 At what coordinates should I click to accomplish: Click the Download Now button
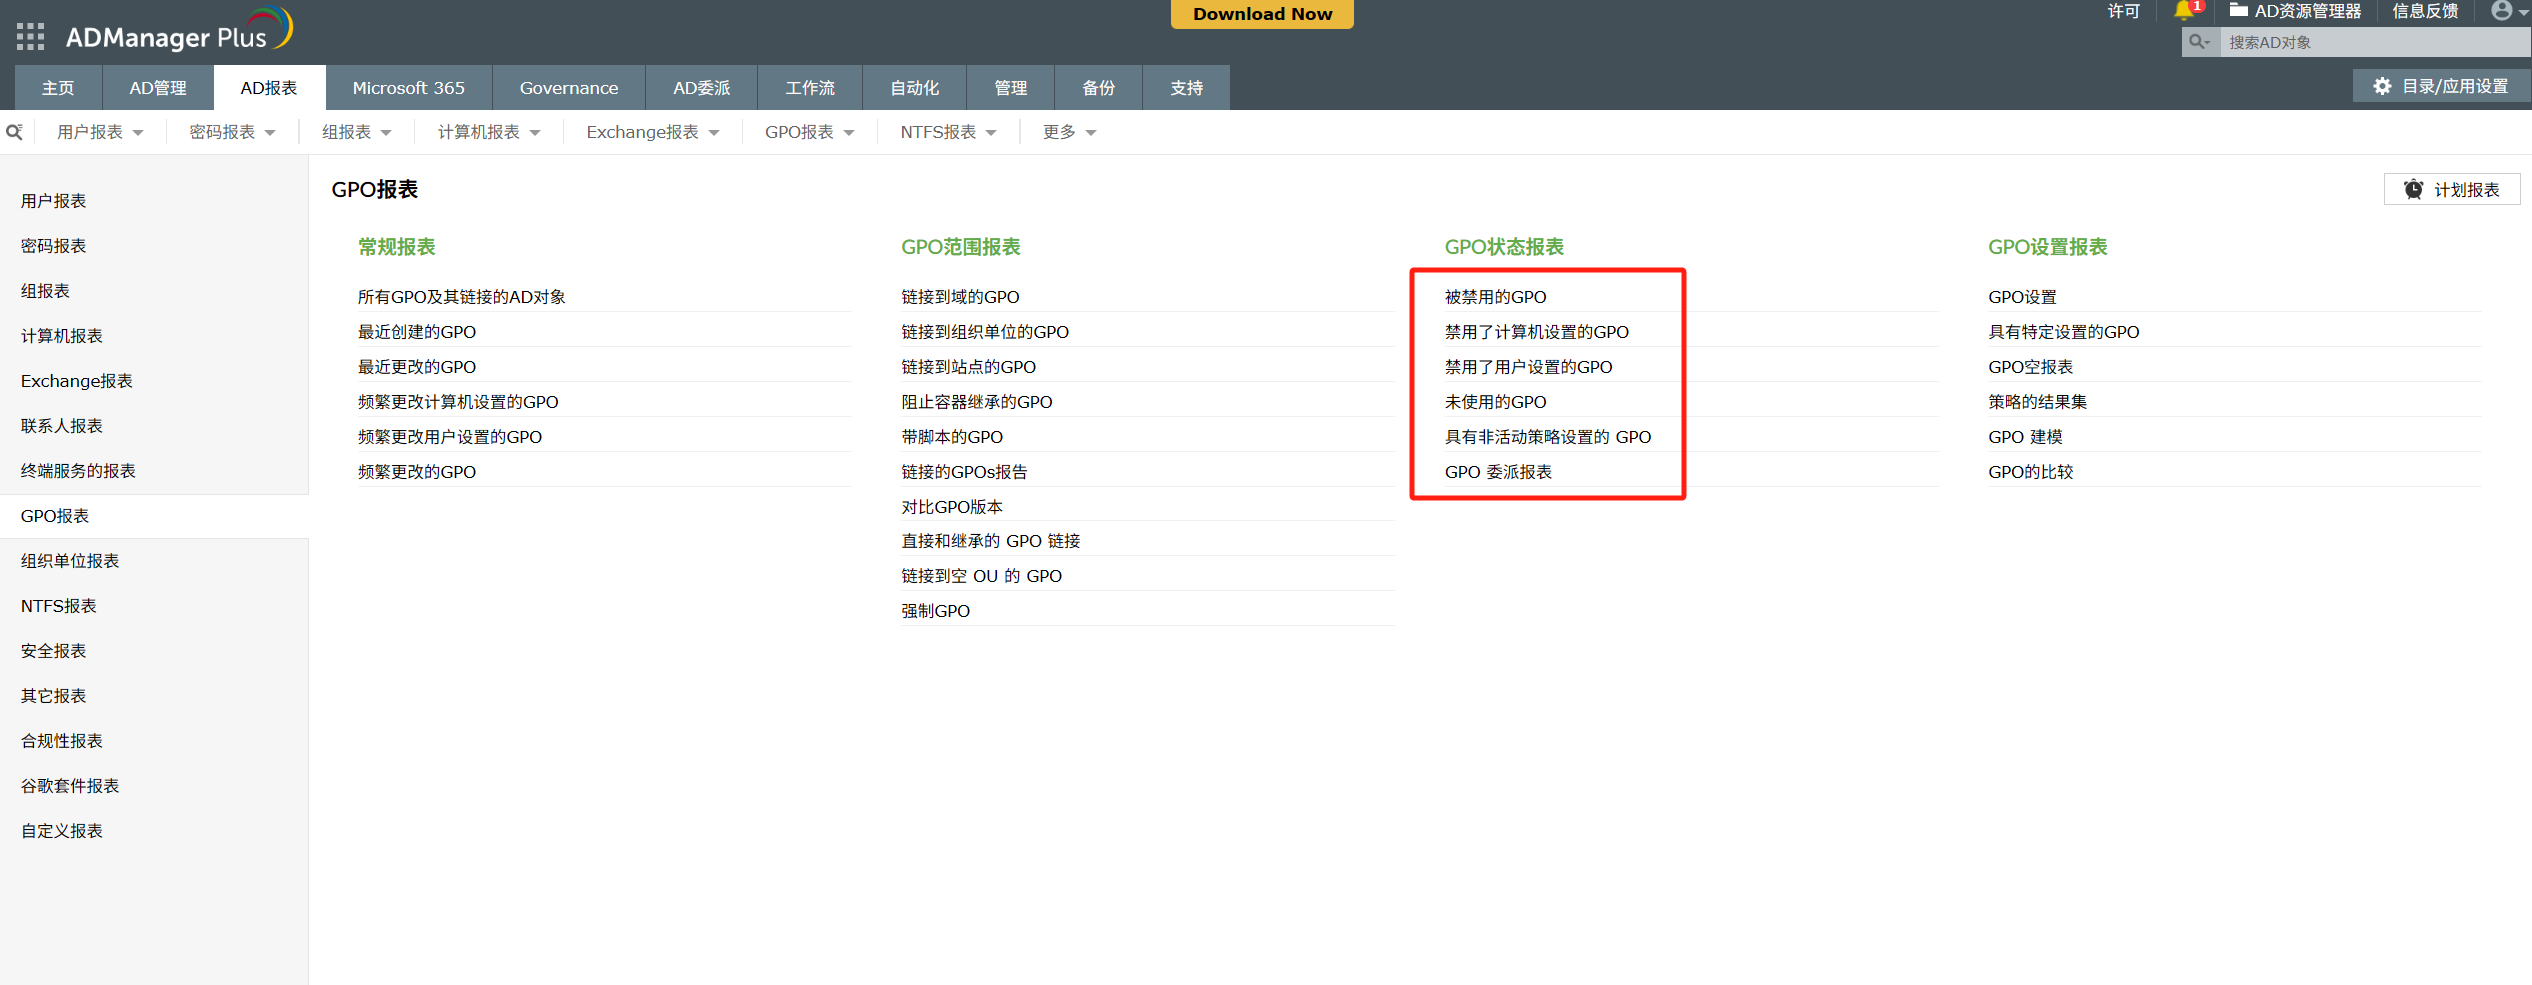click(1262, 14)
